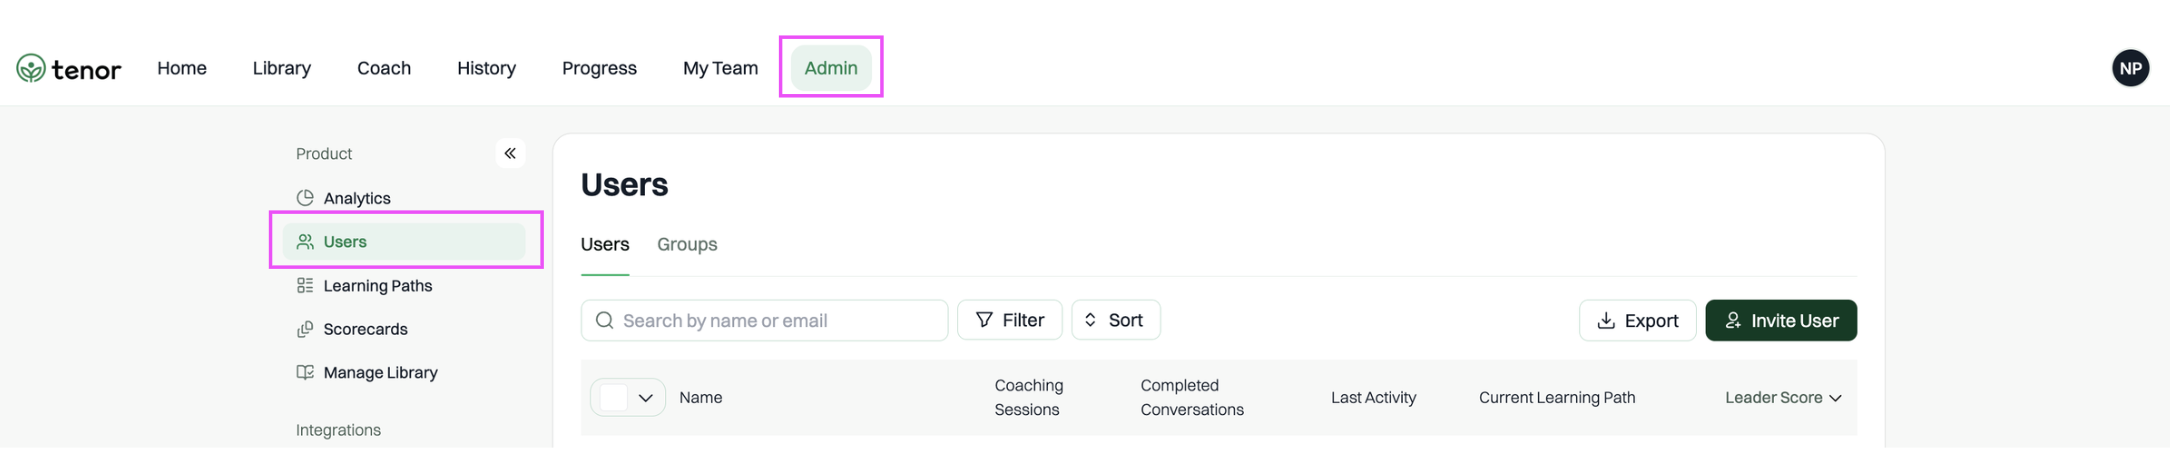Select Users in the Product sidebar
2170x450 pixels.
(x=404, y=241)
